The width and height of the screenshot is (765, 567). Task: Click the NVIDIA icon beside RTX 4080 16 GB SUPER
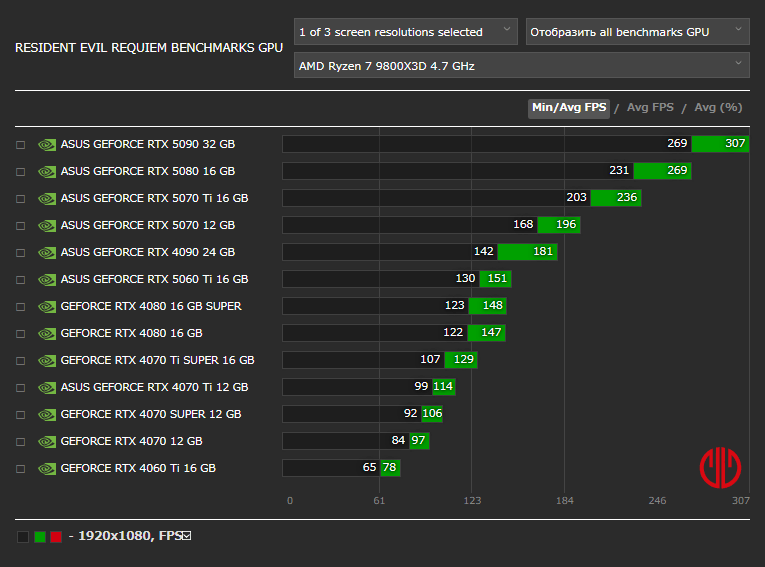point(46,306)
